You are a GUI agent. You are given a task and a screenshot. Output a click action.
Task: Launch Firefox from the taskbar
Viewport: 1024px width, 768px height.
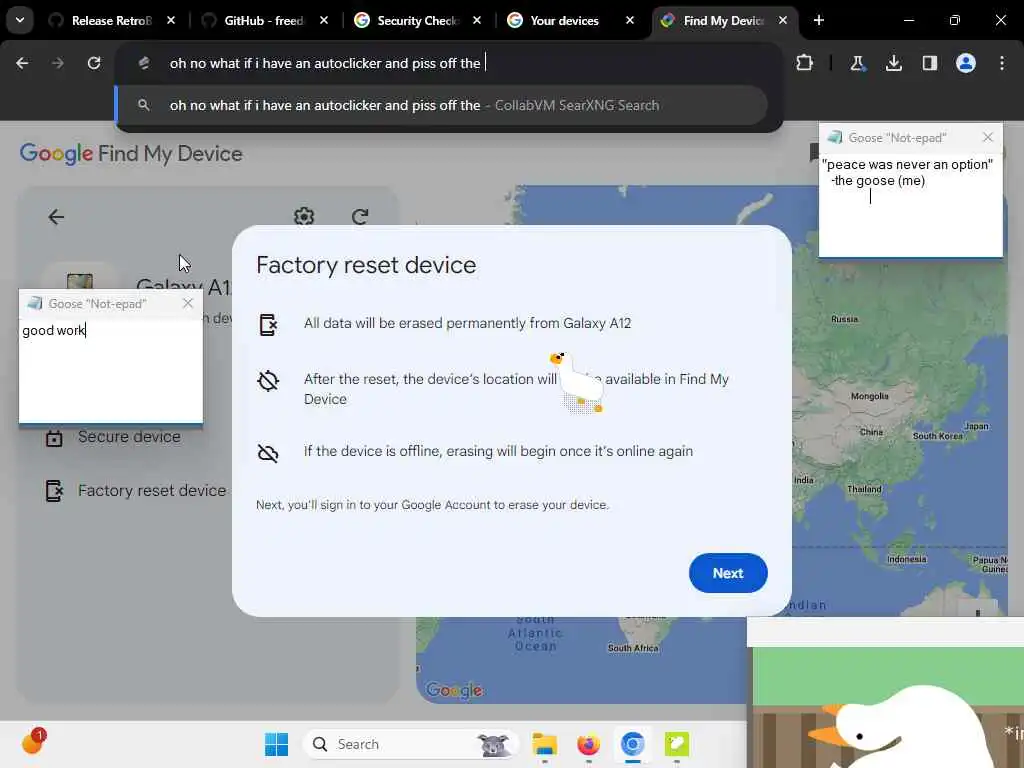588,744
